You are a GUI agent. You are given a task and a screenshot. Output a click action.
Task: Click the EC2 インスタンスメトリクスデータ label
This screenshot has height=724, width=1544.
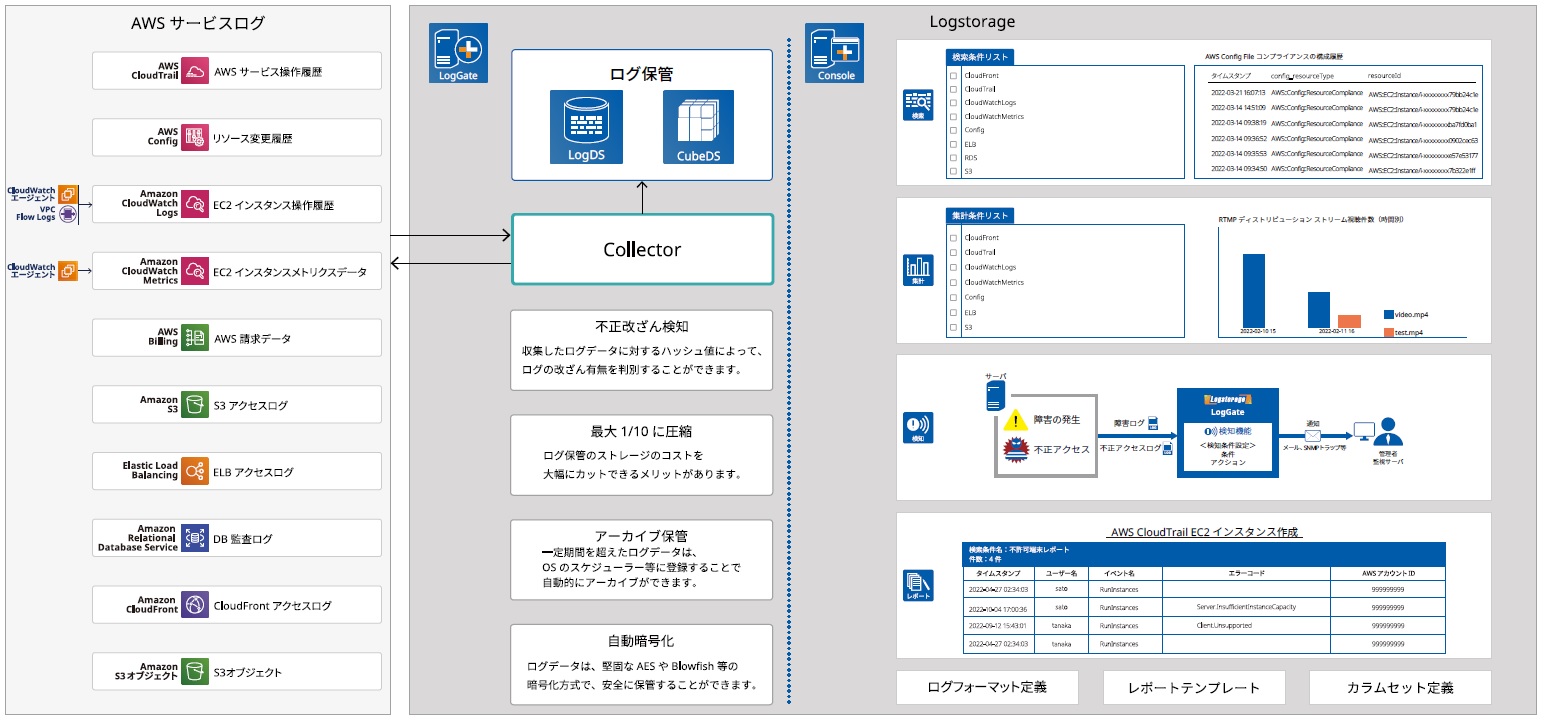pos(290,272)
